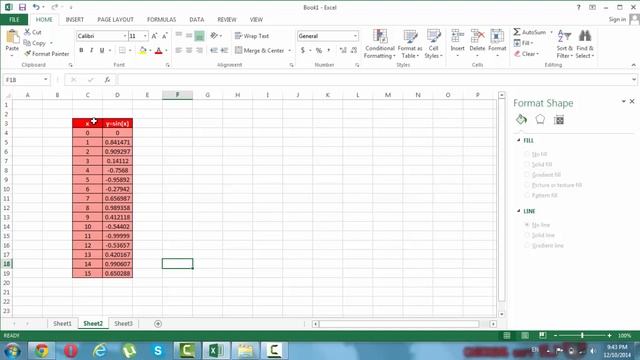Screen dimensions: 640x360
Task: Open Conditional Formatting menu
Action: point(380,44)
